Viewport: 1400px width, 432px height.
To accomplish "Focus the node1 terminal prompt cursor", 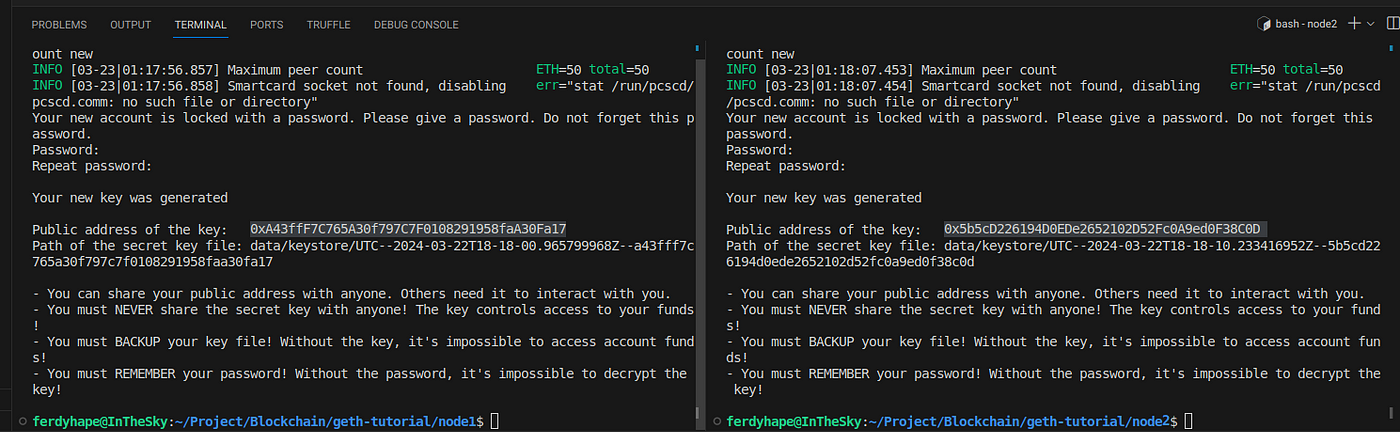I will (x=493, y=423).
